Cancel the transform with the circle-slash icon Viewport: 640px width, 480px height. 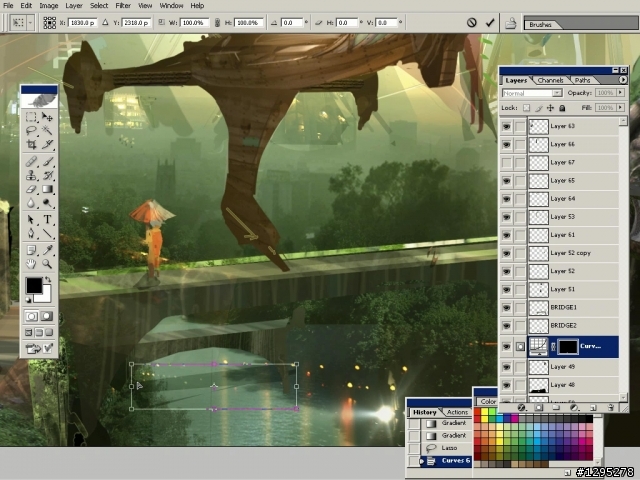click(471, 23)
